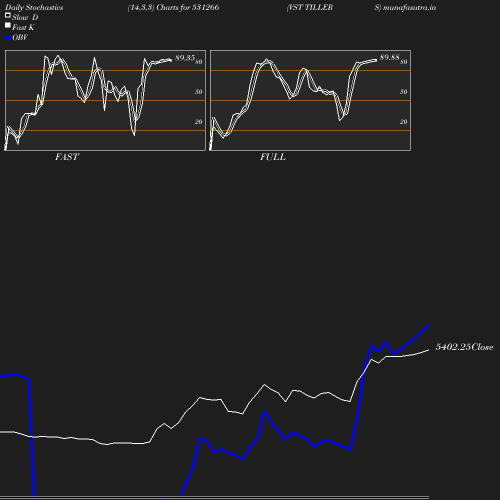
Task: Click the 80 axis label on FULL chart
Action: coord(404,62)
